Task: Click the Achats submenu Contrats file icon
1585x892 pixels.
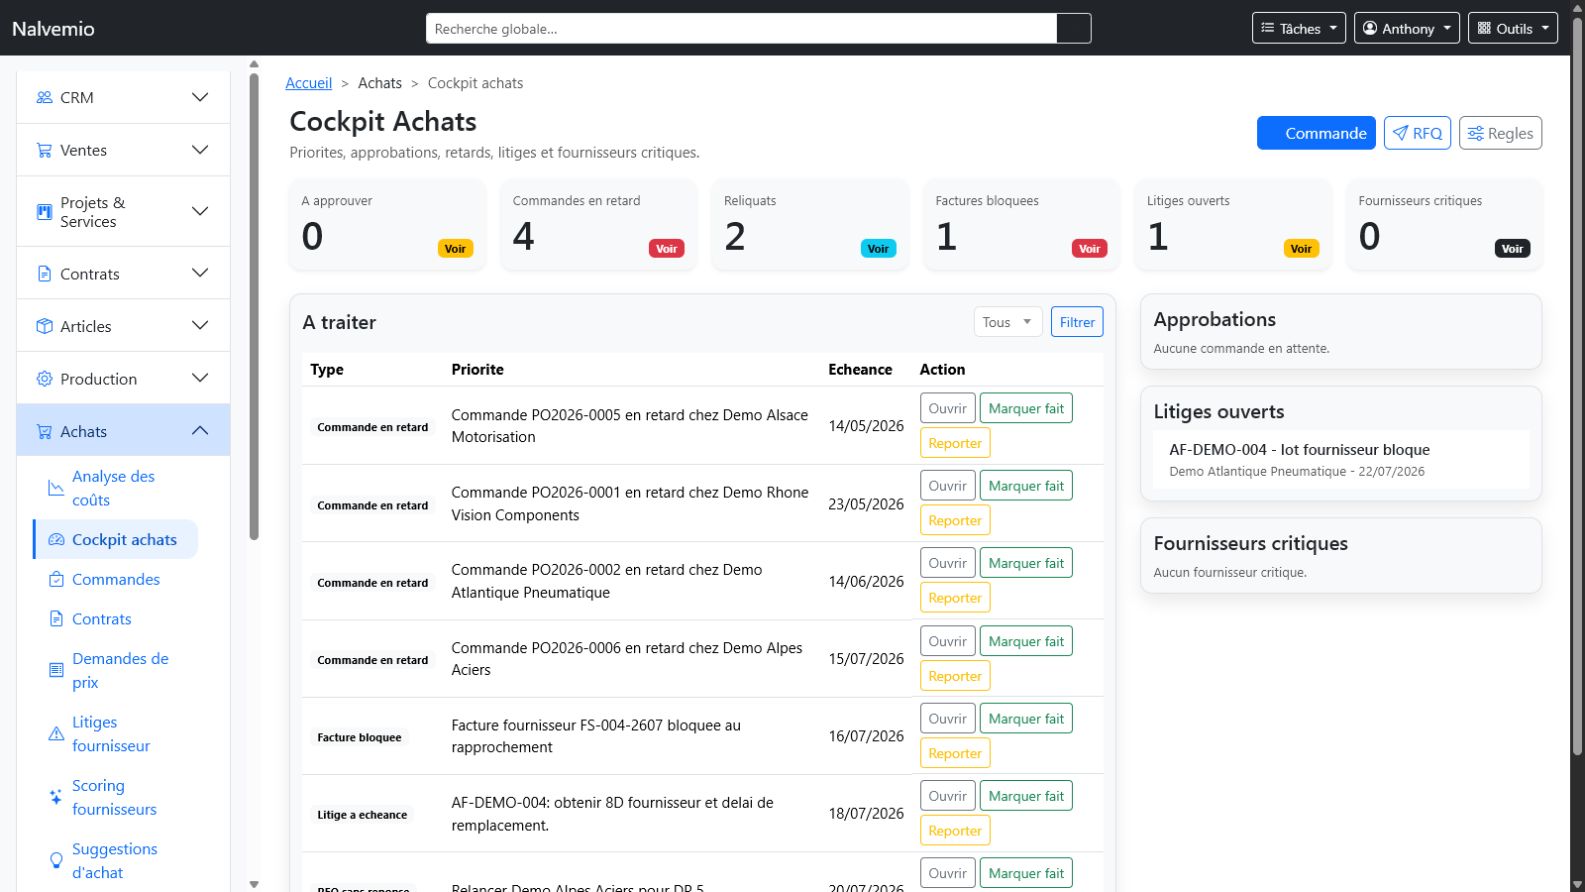Action: click(x=56, y=619)
